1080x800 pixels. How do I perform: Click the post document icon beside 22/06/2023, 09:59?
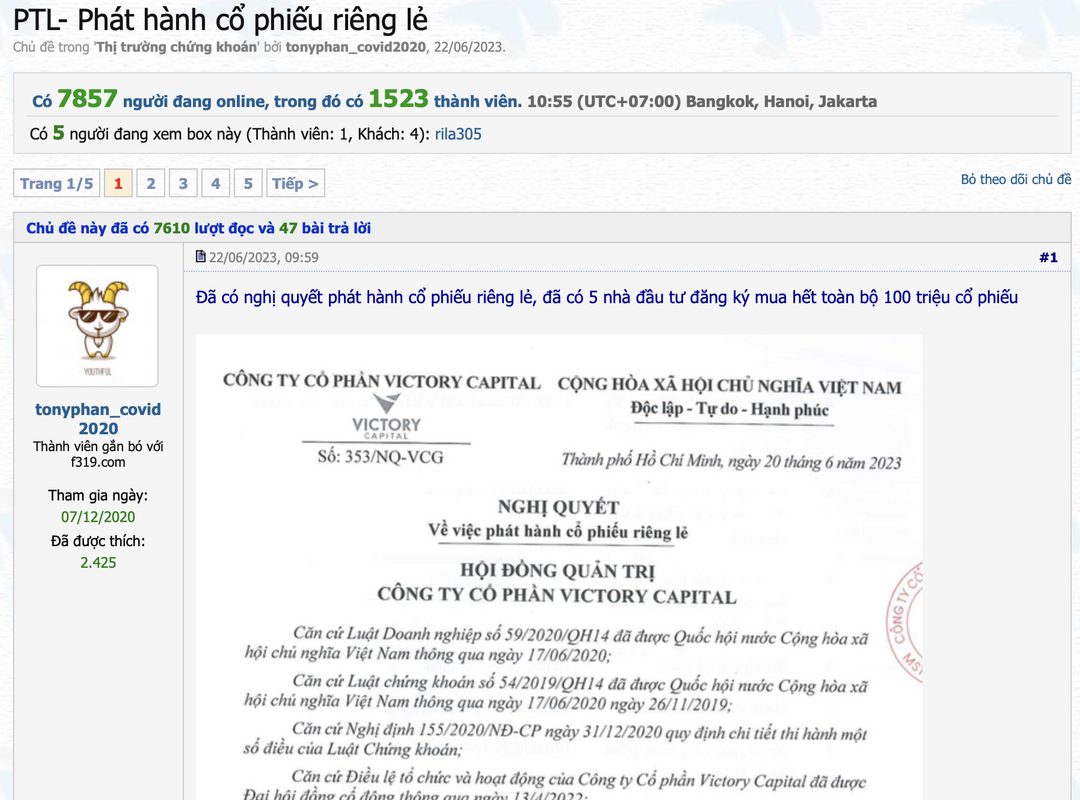tap(200, 256)
